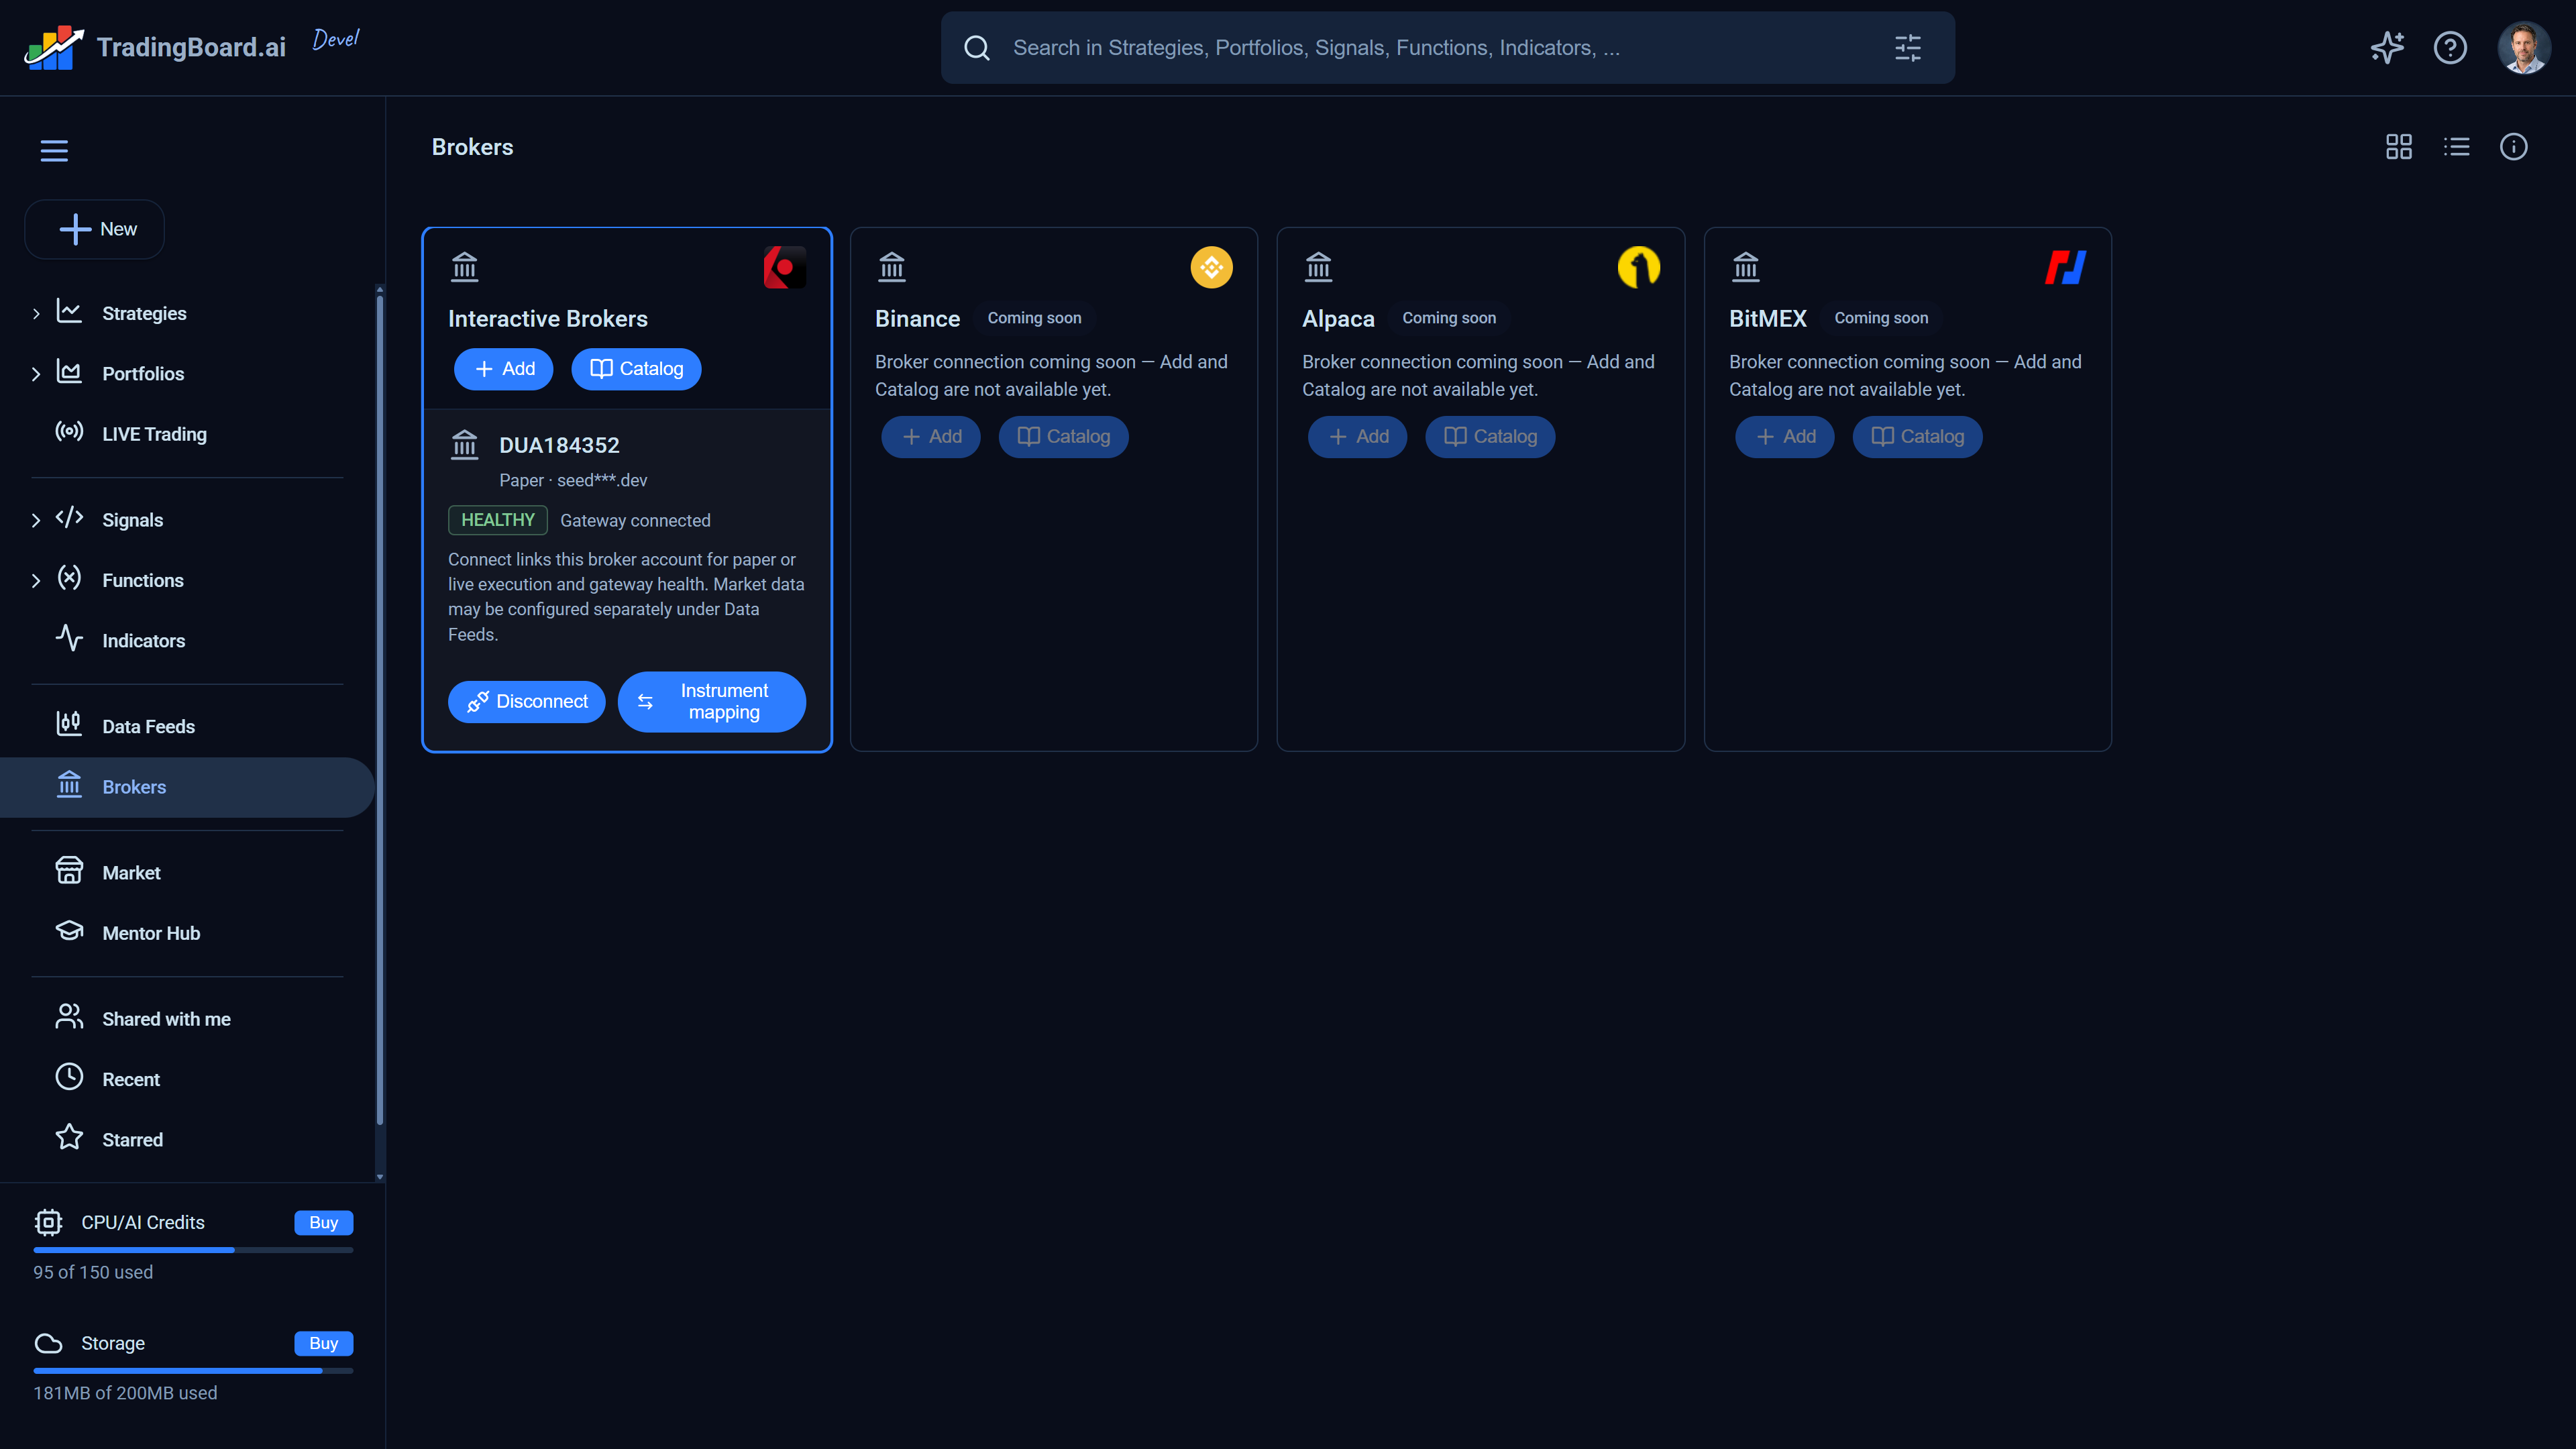
Task: Click Binance Coming soon badge
Action: [x=1034, y=318]
